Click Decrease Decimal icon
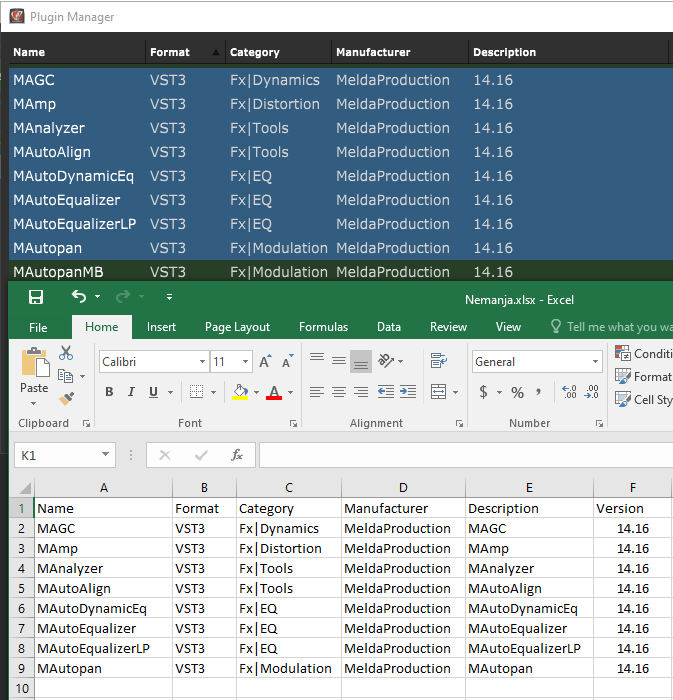Image resolution: width=673 pixels, height=700 pixels. [x=592, y=392]
